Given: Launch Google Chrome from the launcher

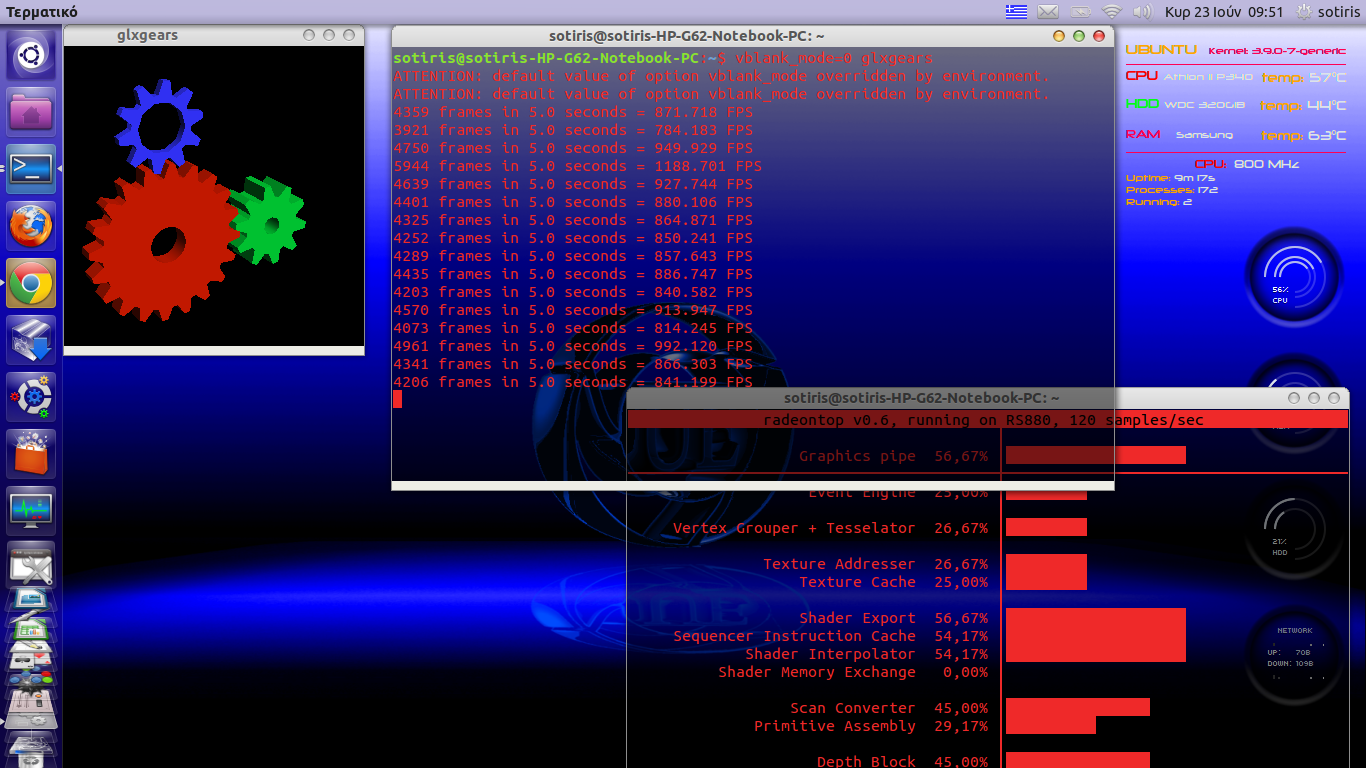Looking at the screenshot, I should (31, 284).
